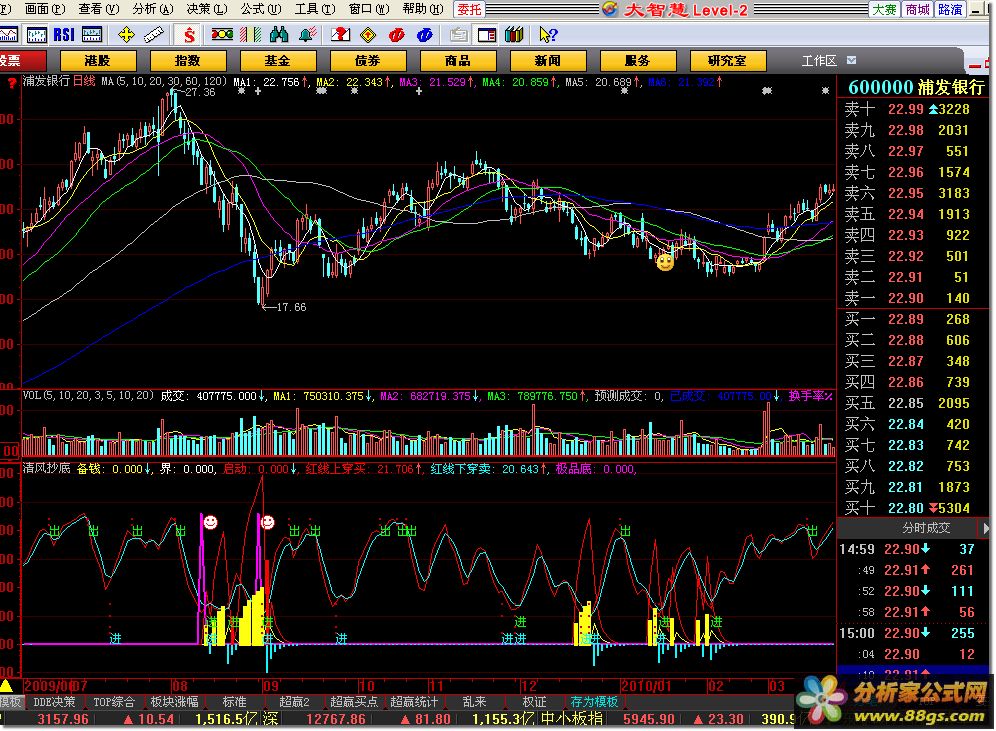Open the 帮助 menu

point(422,9)
